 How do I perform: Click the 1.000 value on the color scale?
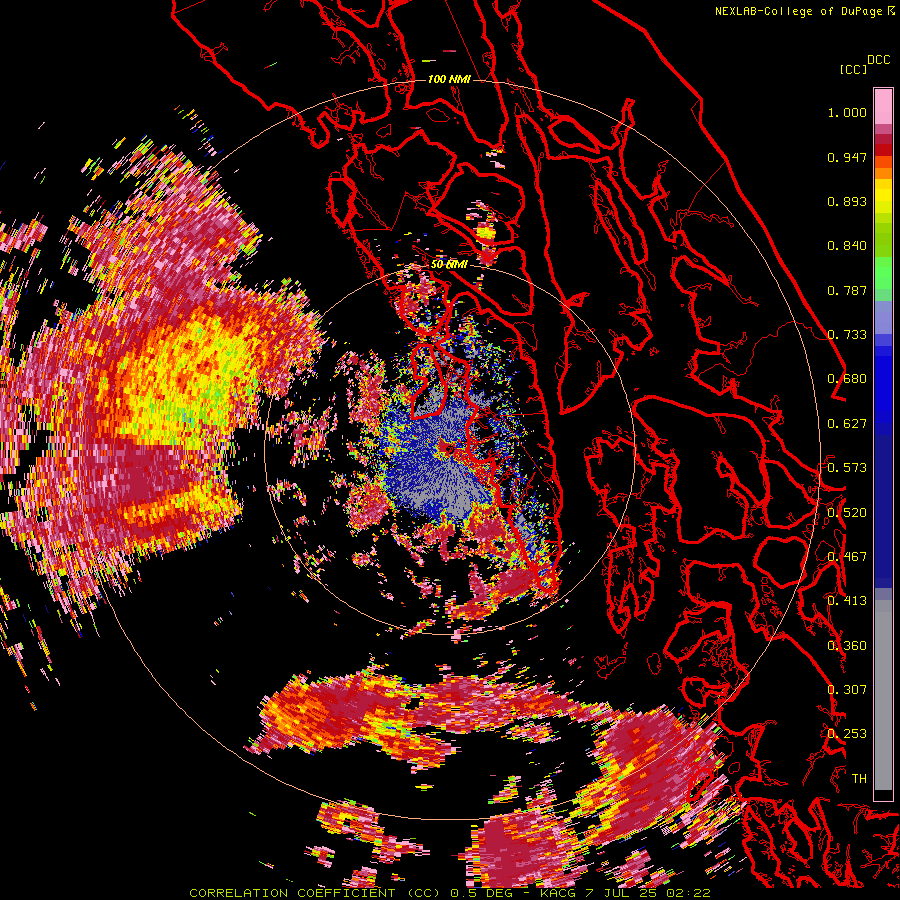(x=847, y=112)
